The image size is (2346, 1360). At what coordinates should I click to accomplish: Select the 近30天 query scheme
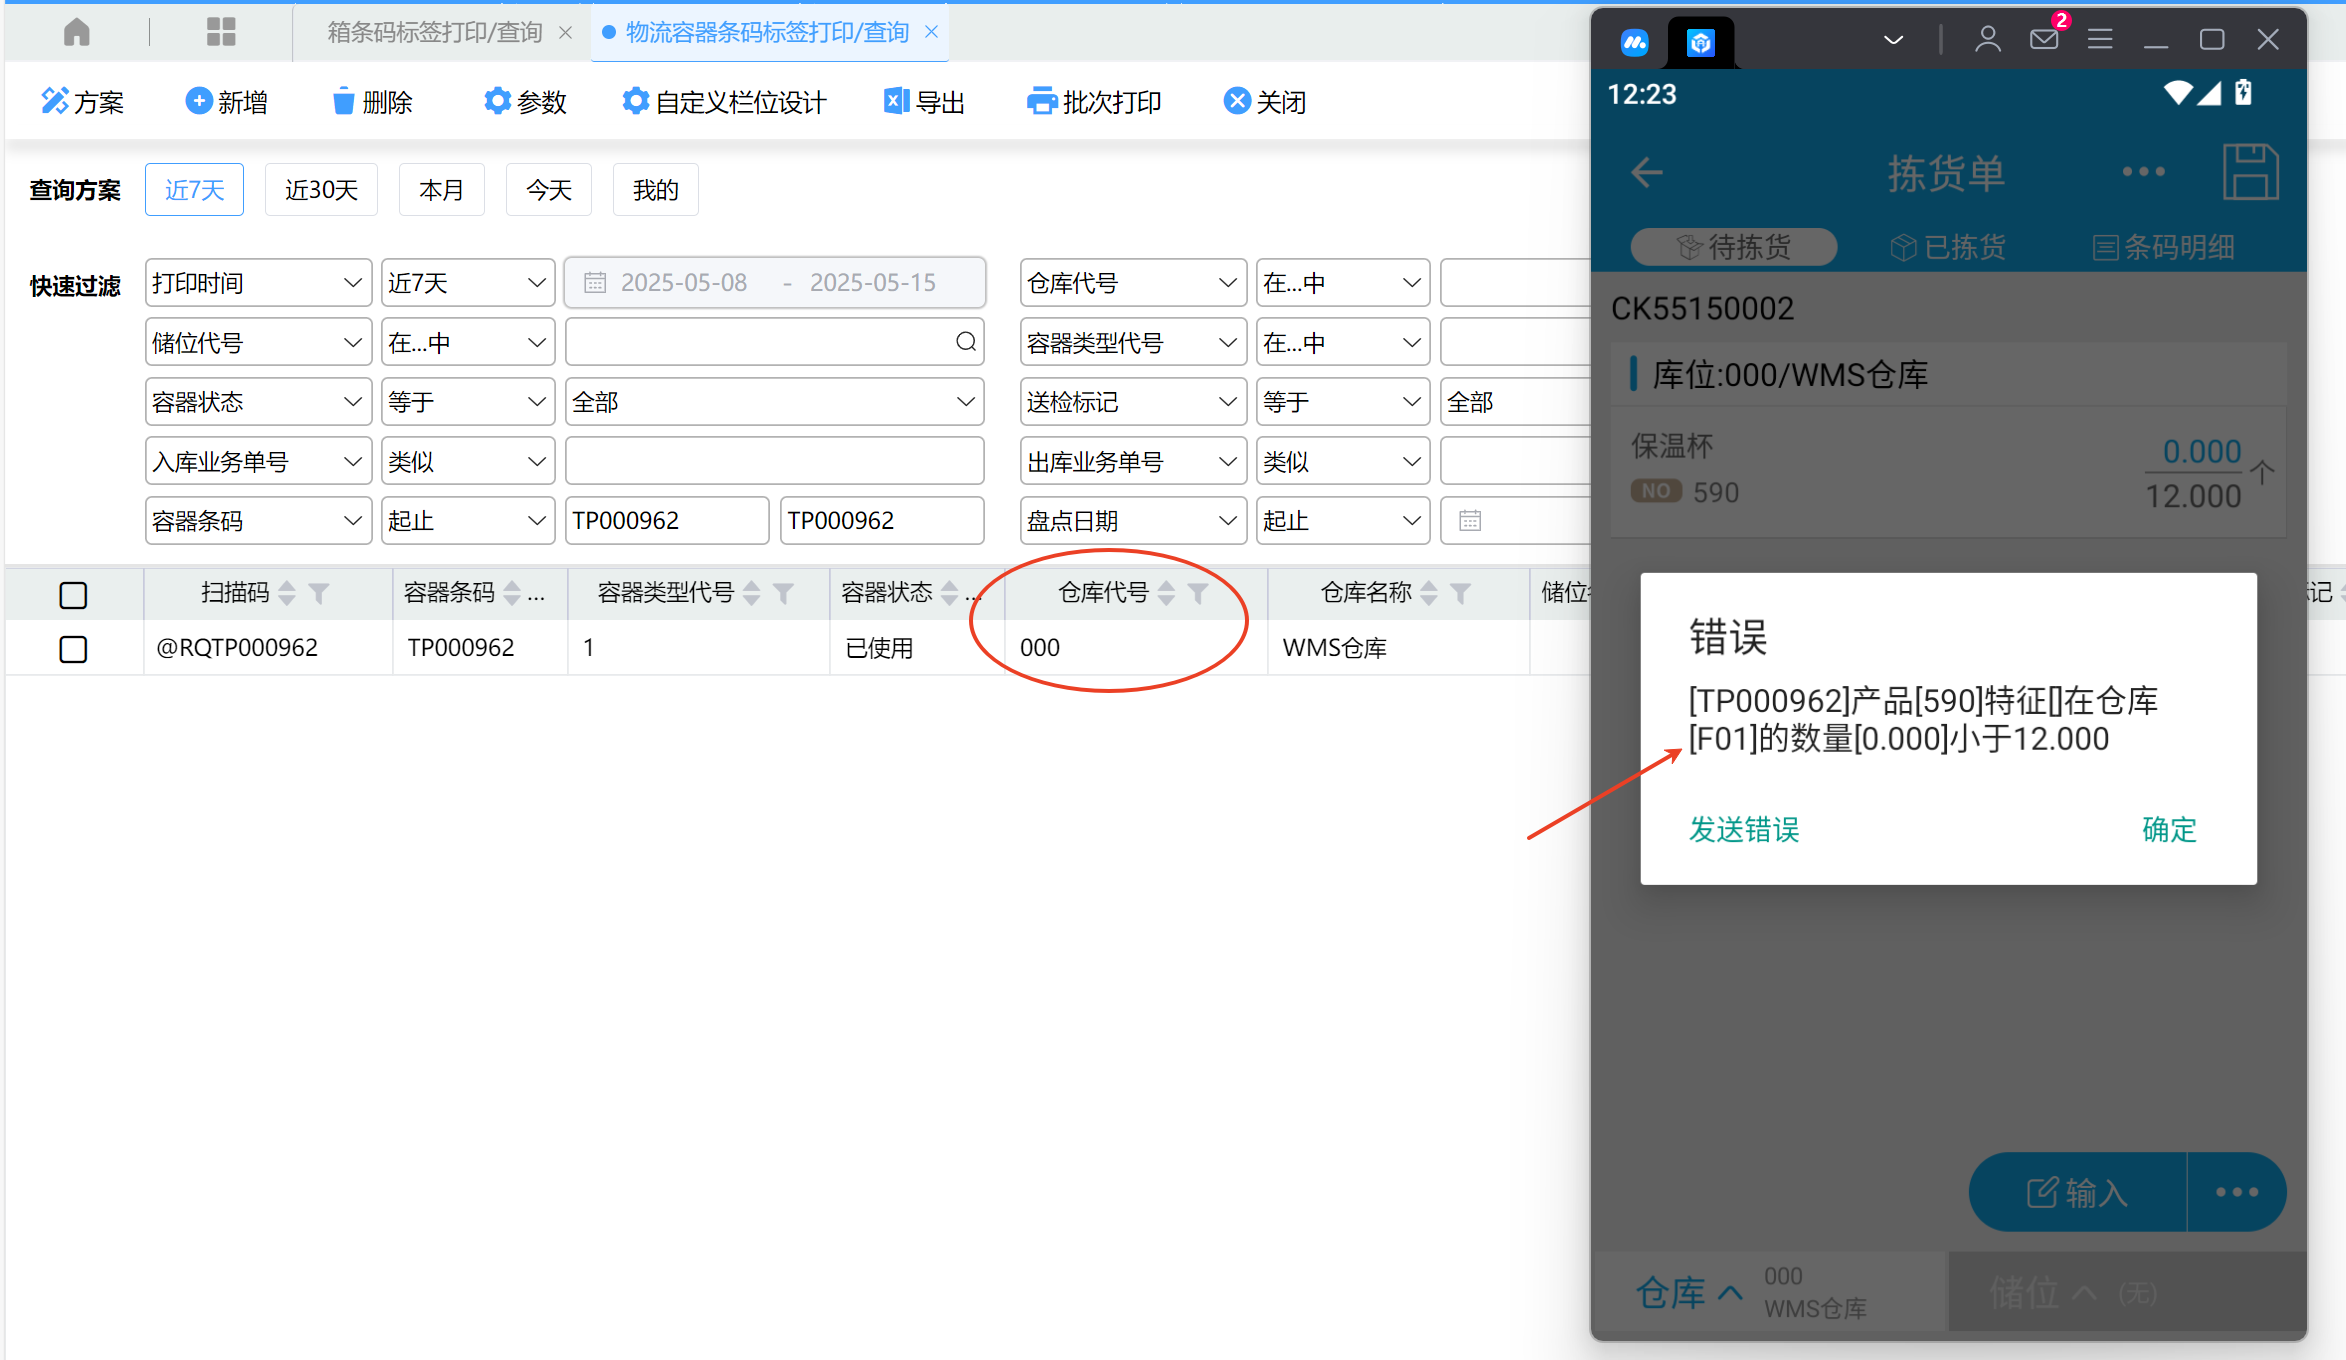[x=321, y=189]
